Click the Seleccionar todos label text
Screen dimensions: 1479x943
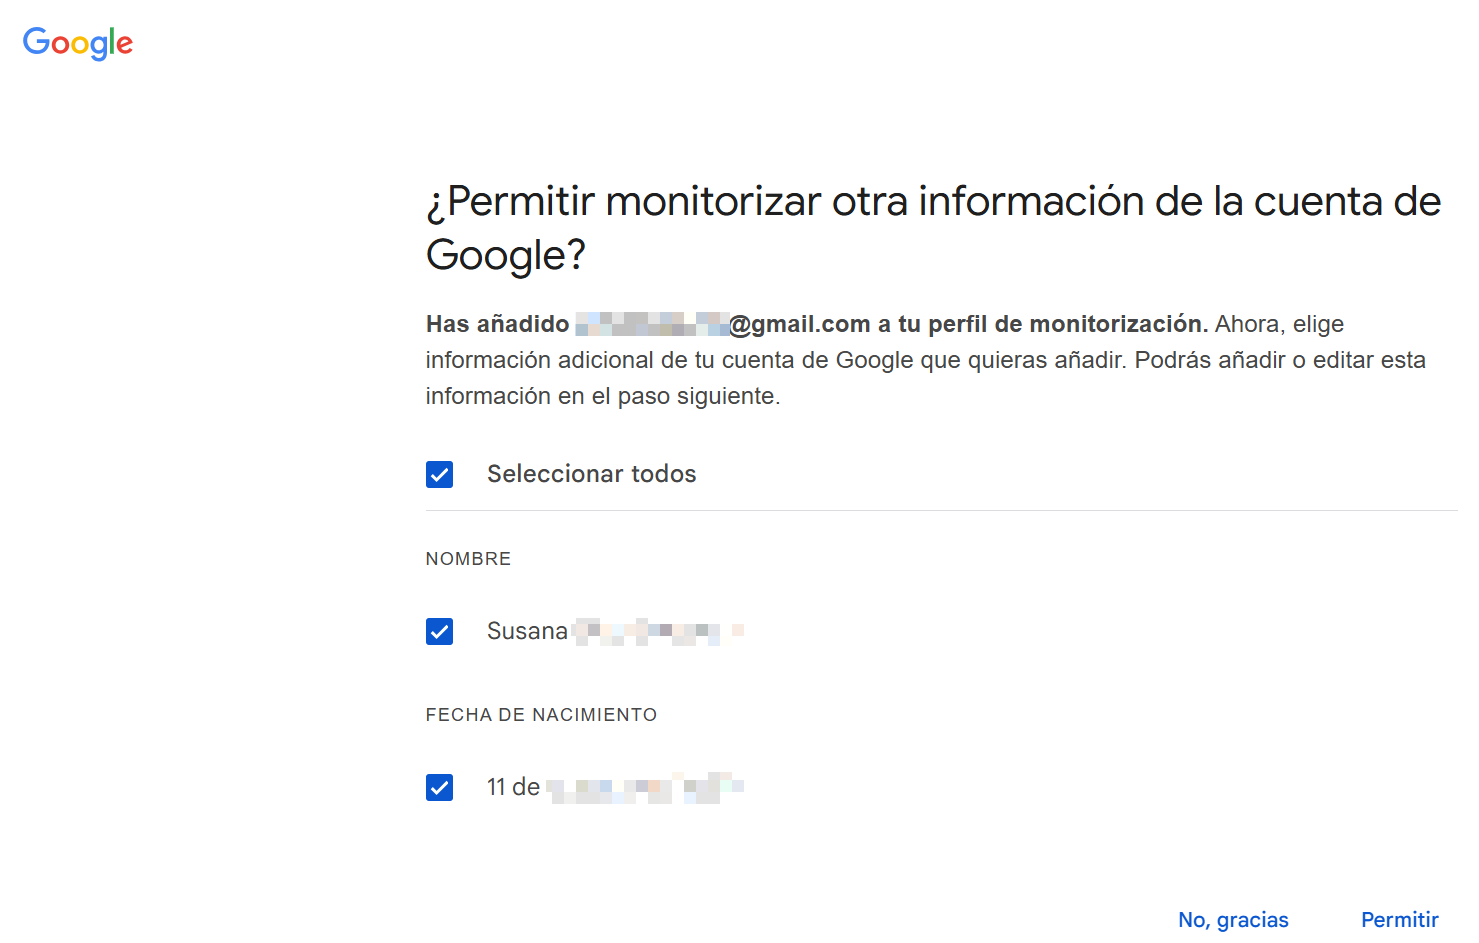591,474
